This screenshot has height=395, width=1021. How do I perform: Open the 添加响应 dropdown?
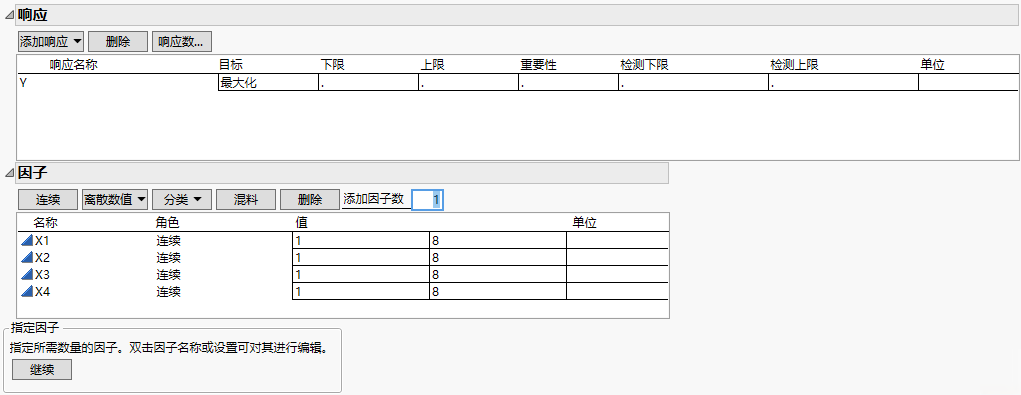tap(51, 42)
